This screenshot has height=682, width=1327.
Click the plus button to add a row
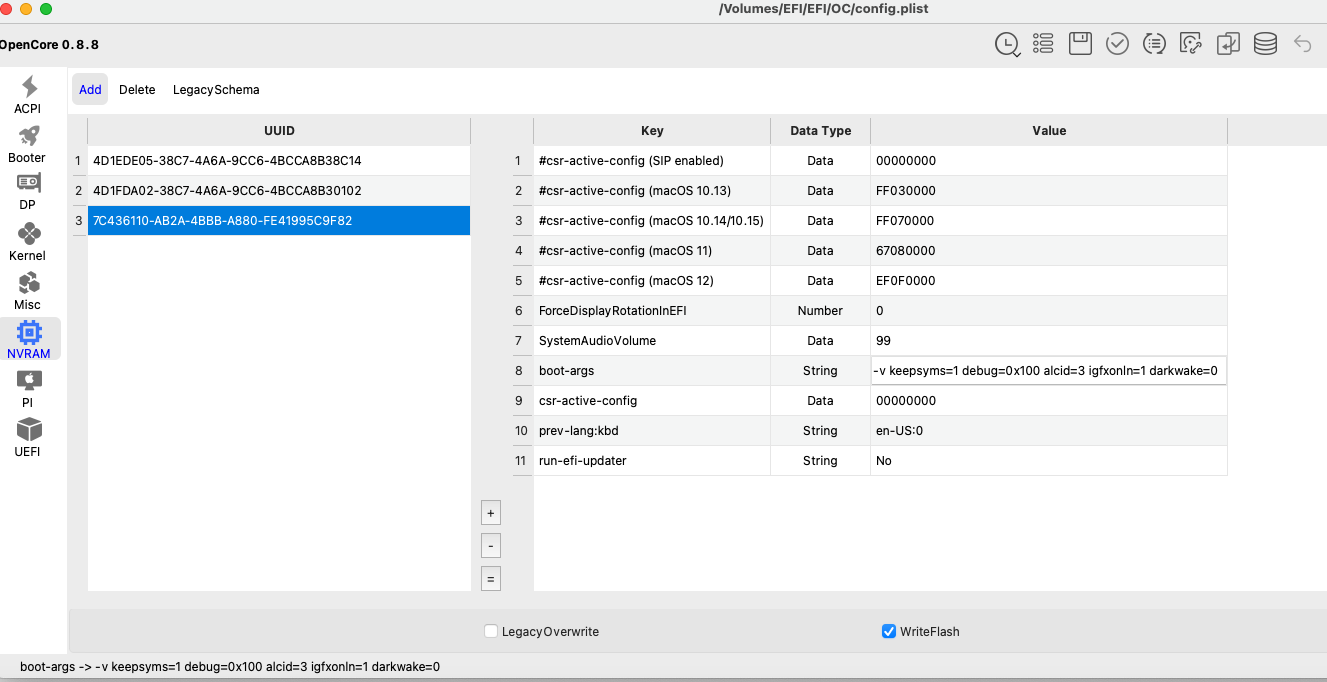(x=490, y=513)
